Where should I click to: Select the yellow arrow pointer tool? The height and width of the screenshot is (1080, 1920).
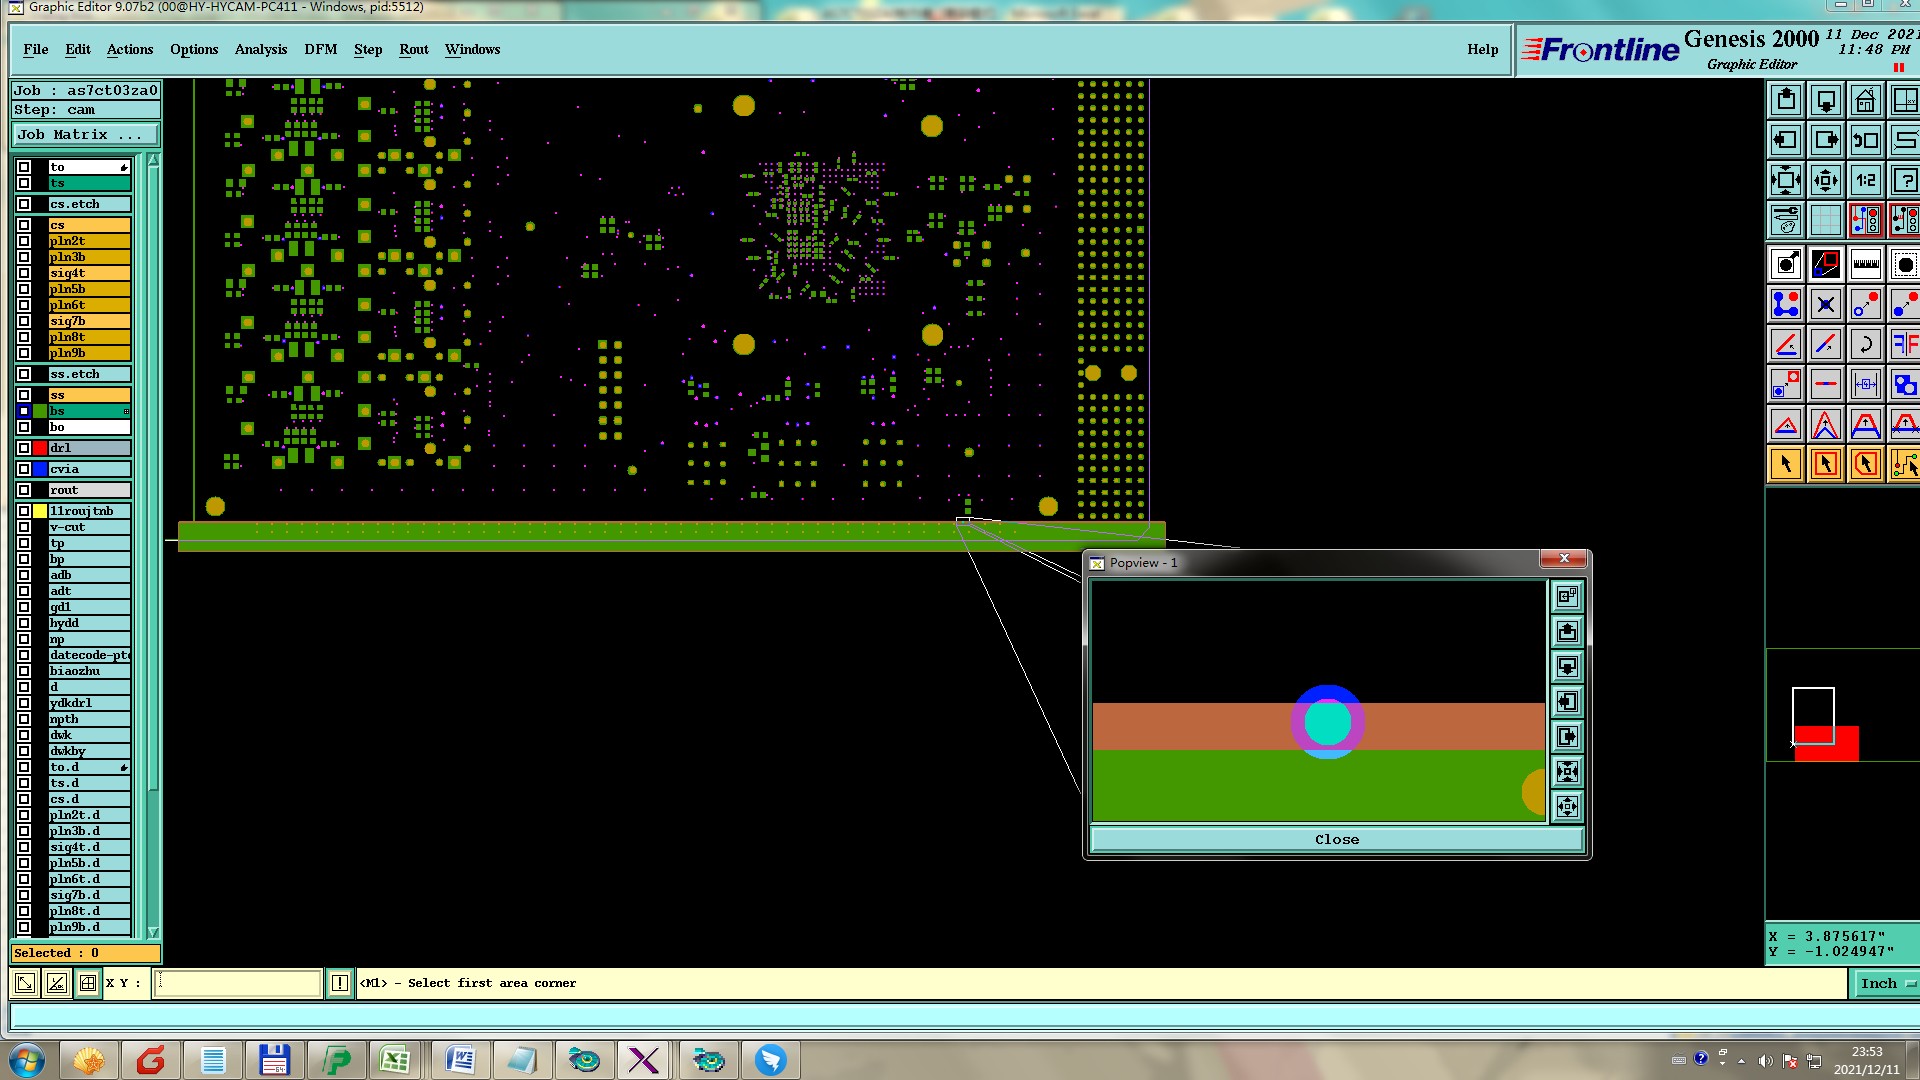(1786, 464)
